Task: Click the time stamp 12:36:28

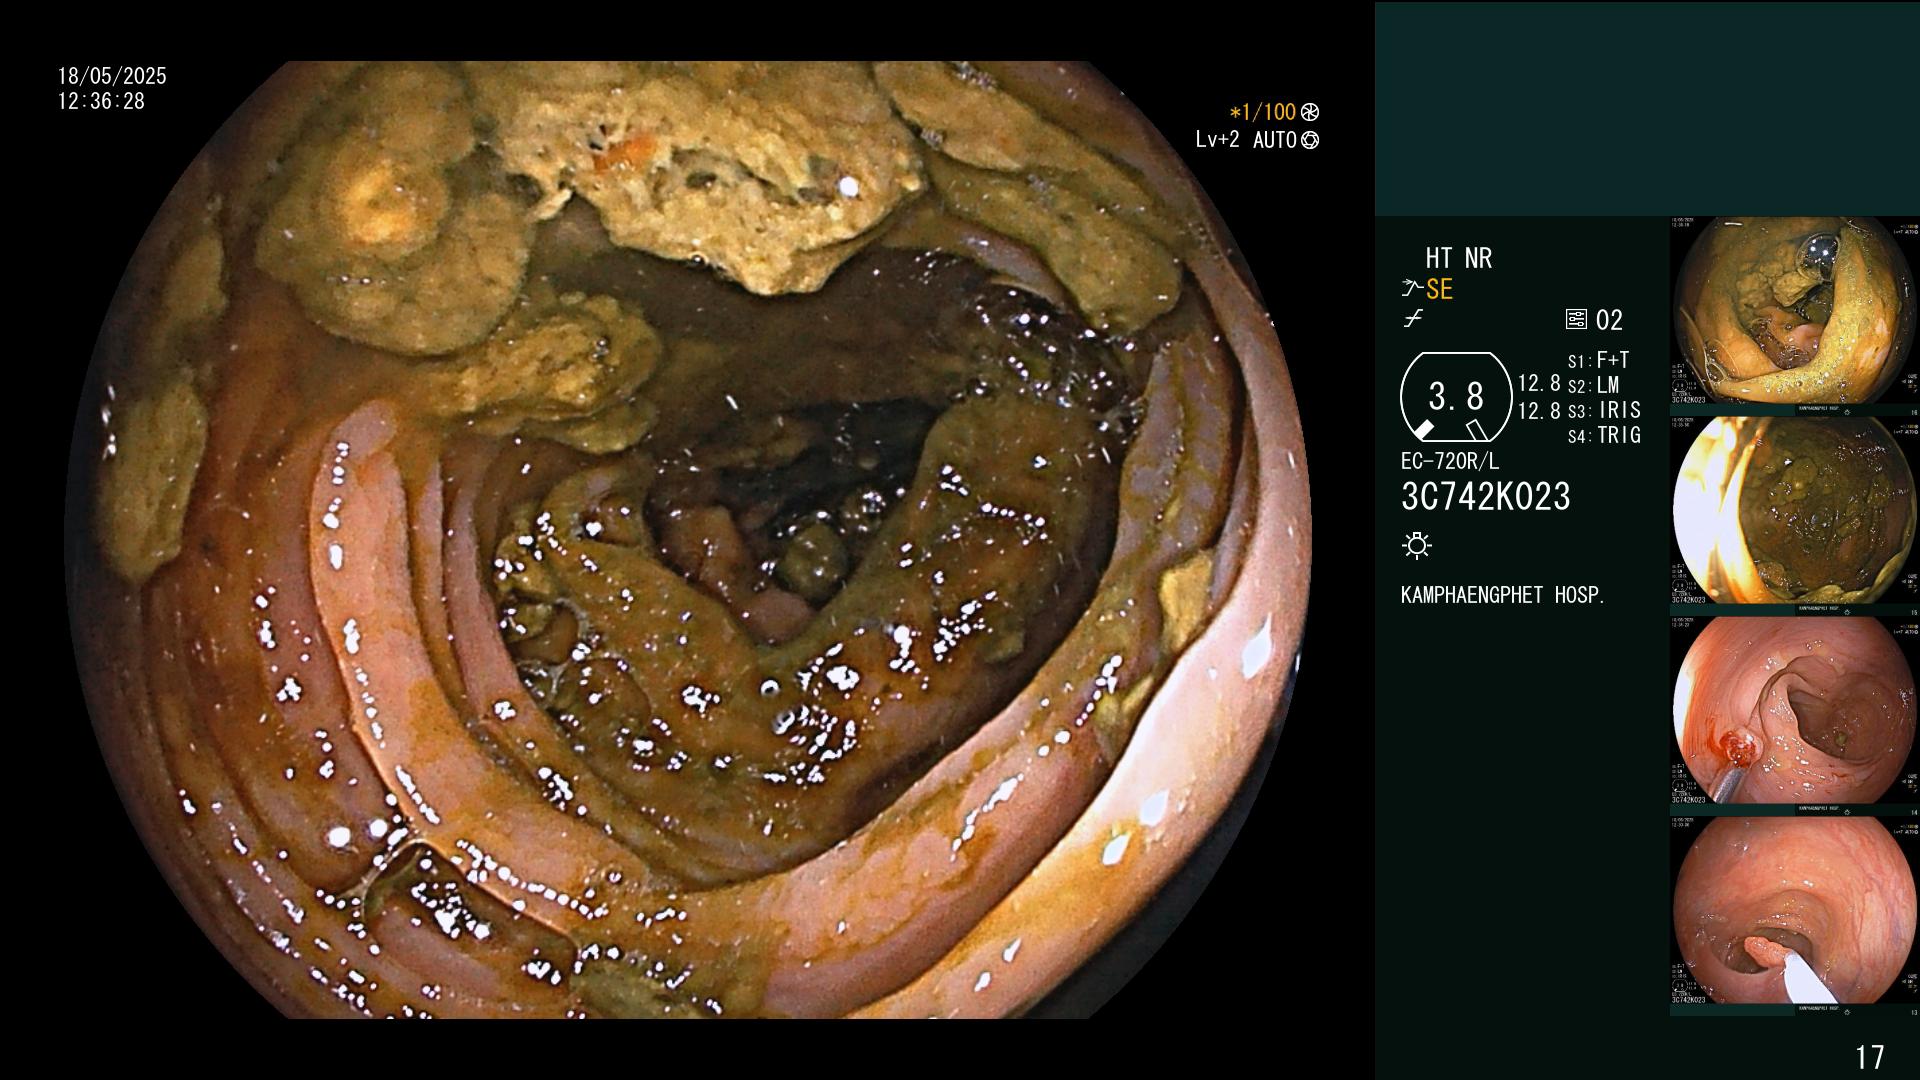Action: pyautogui.click(x=101, y=101)
